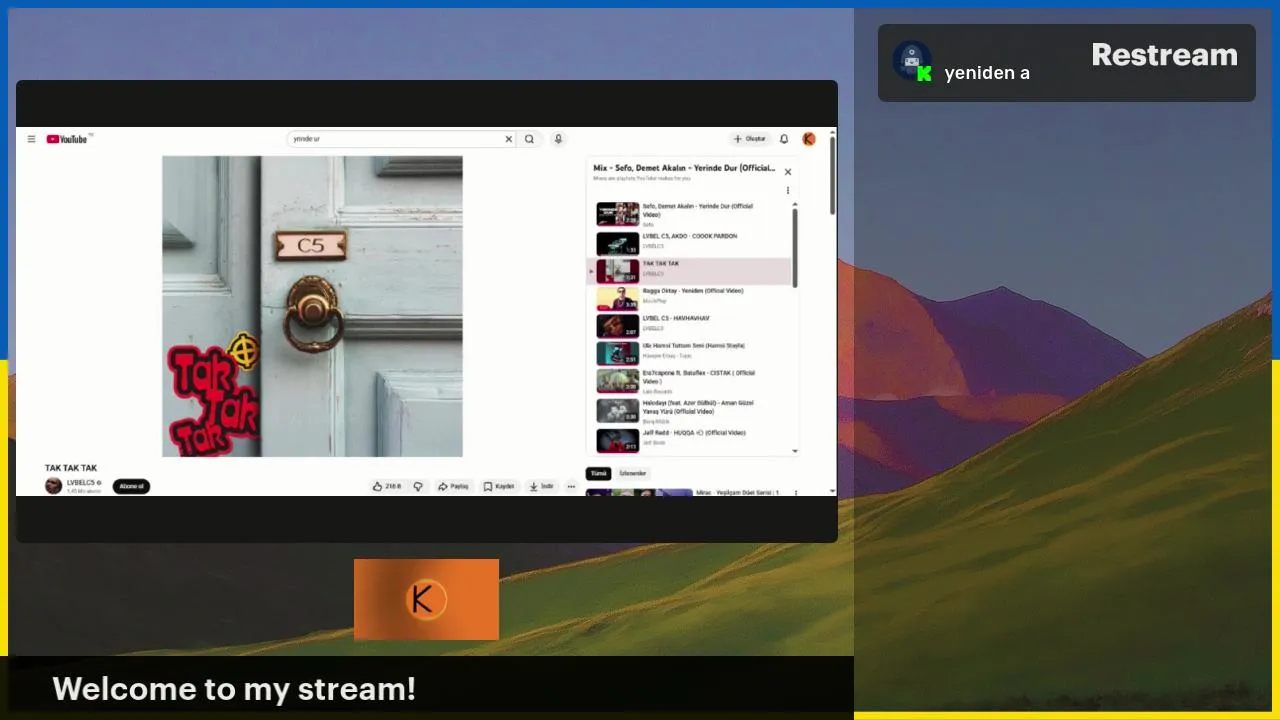Subscribe using the Abone ol button

coord(131,487)
